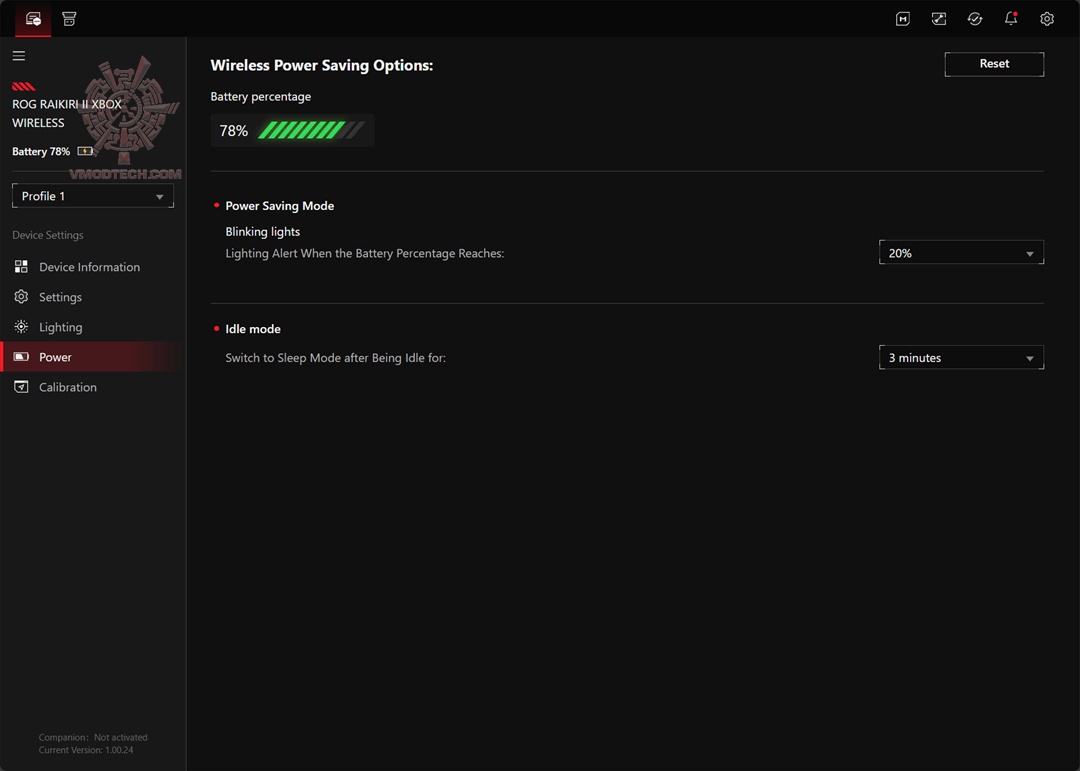Image resolution: width=1080 pixels, height=771 pixels.
Task: Open the settings gear in top-right
Action: pyautogui.click(x=1047, y=19)
